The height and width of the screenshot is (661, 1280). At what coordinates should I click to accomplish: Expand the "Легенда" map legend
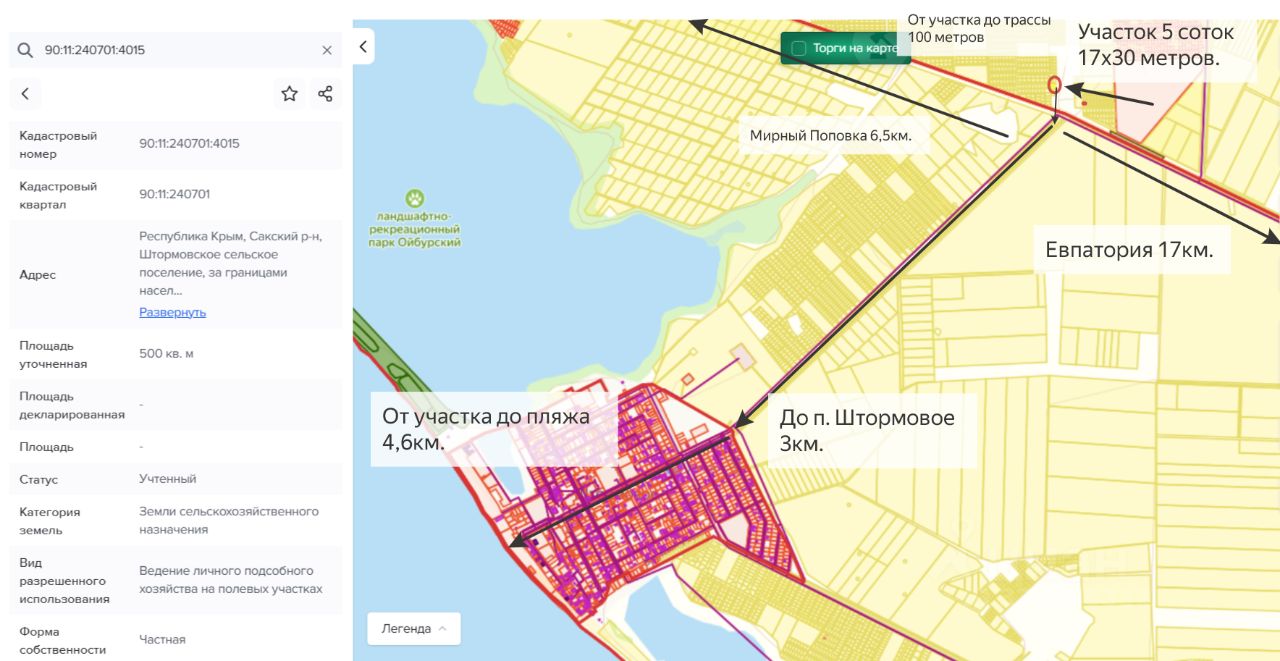point(414,629)
